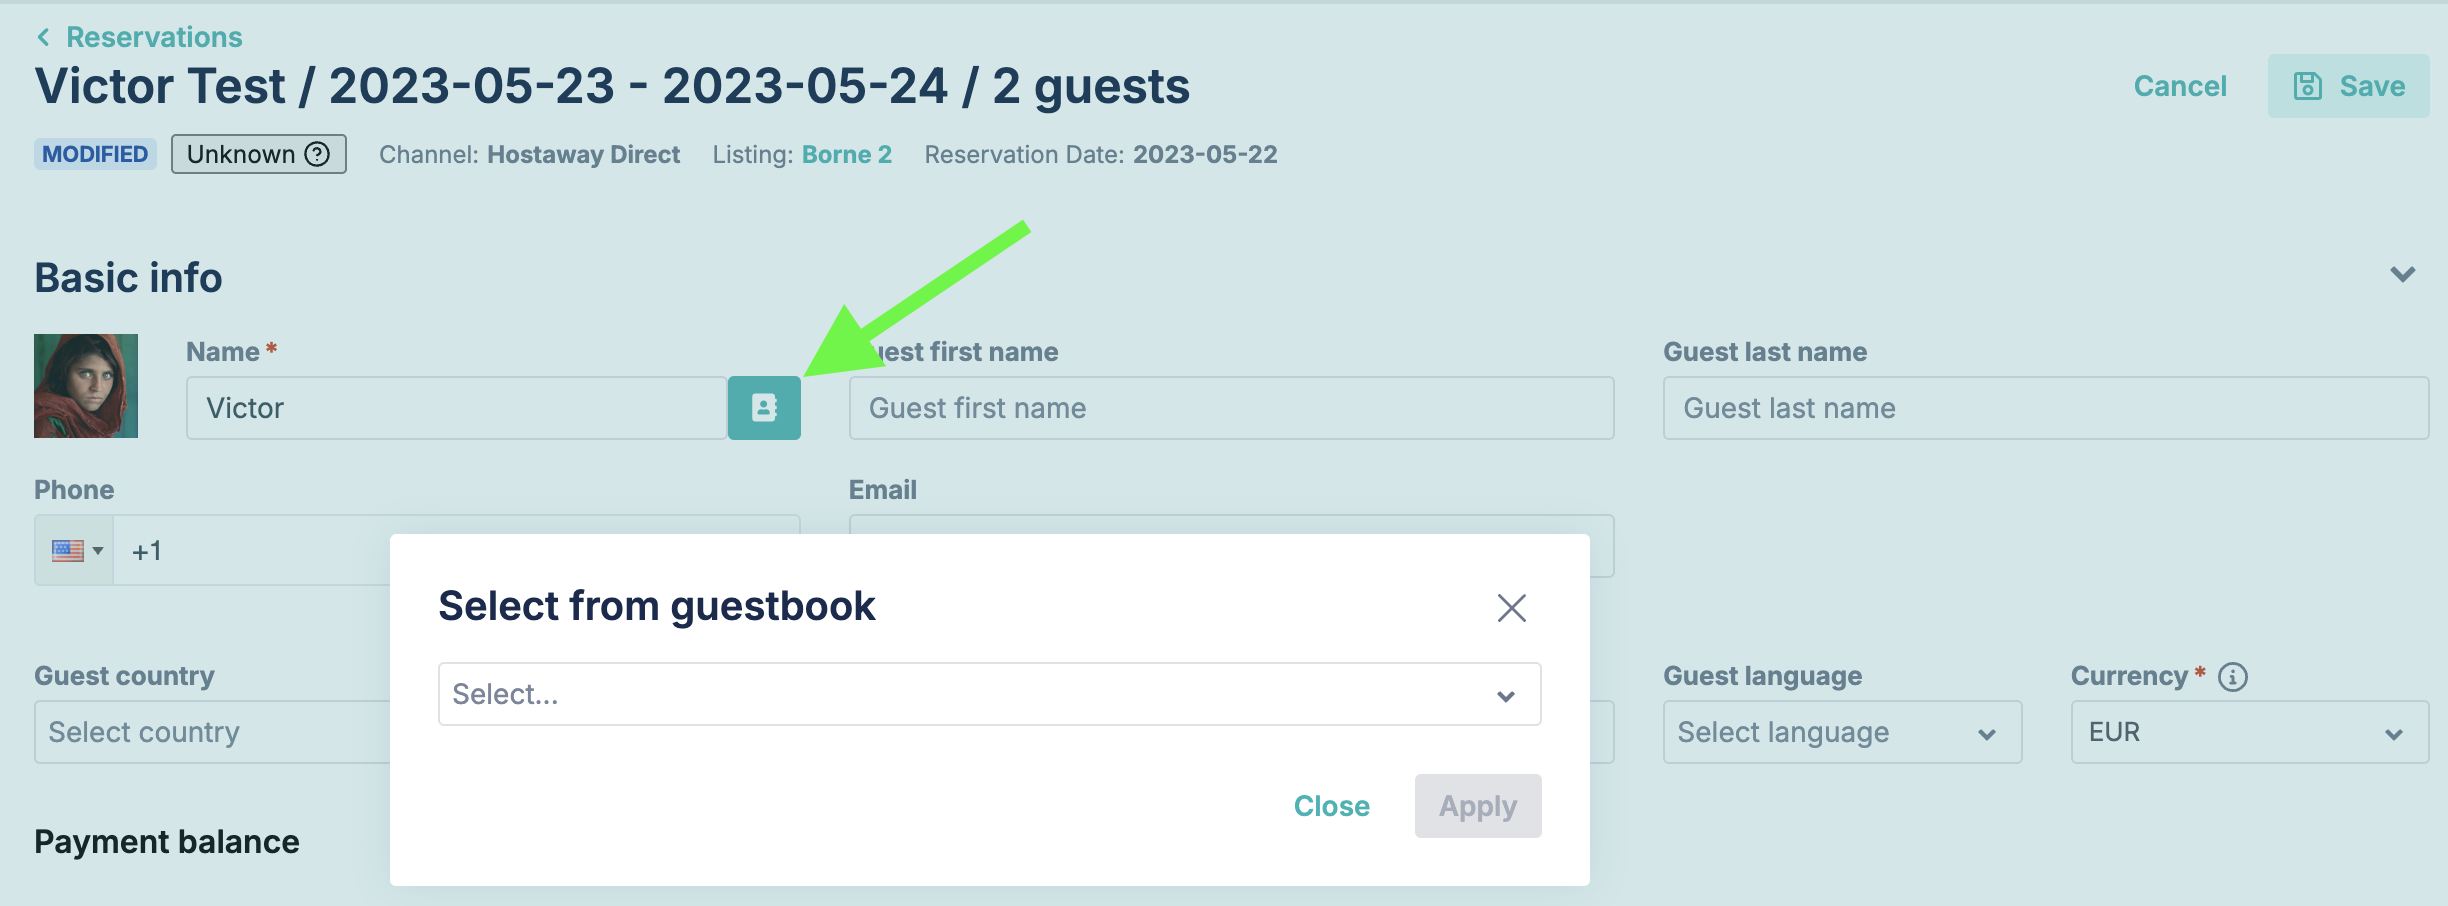
Task: Open the phone country flag selector
Action: click(x=75, y=551)
